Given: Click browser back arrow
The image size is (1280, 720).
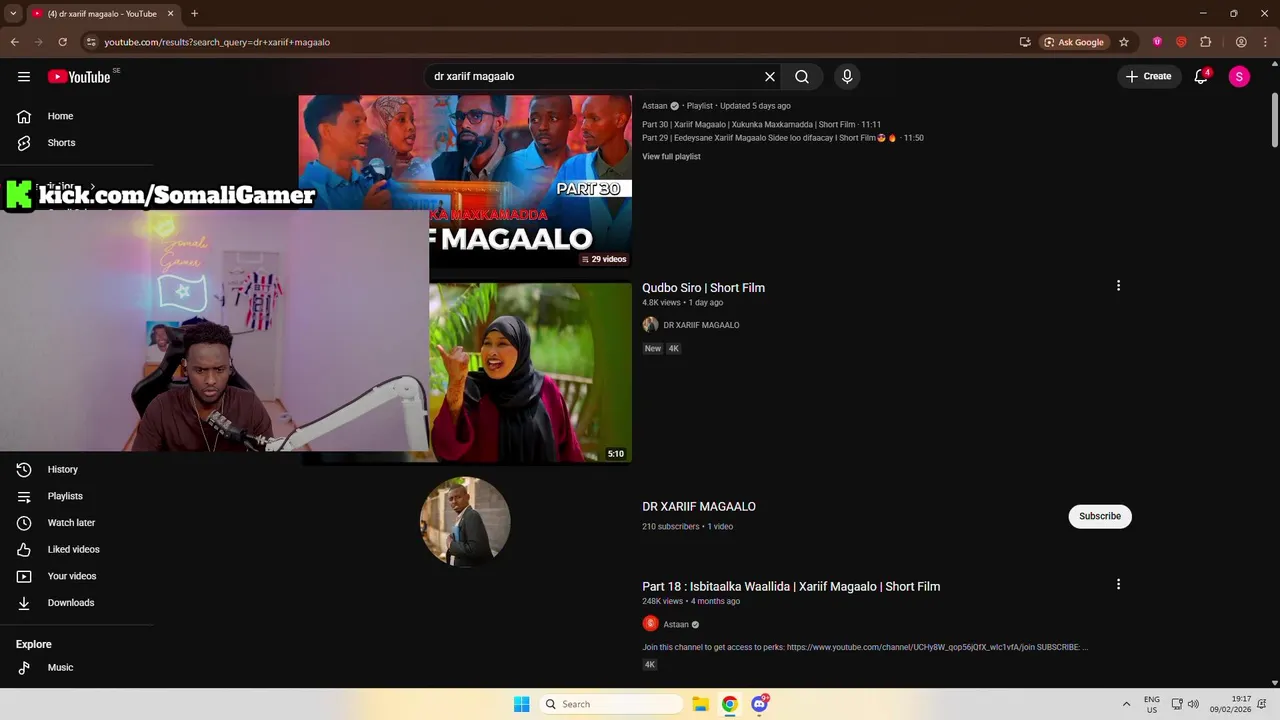Looking at the screenshot, I should point(14,42).
